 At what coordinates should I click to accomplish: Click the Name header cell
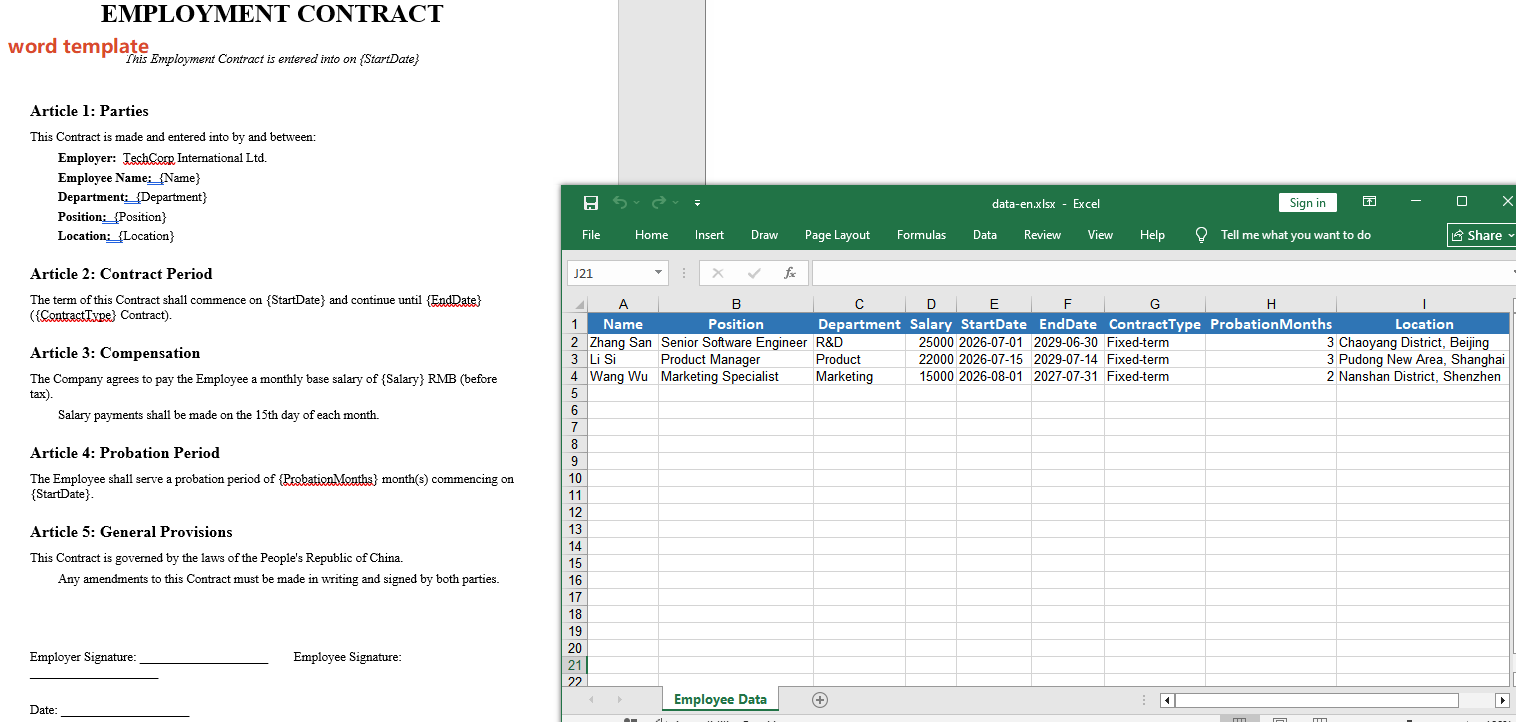(x=623, y=324)
